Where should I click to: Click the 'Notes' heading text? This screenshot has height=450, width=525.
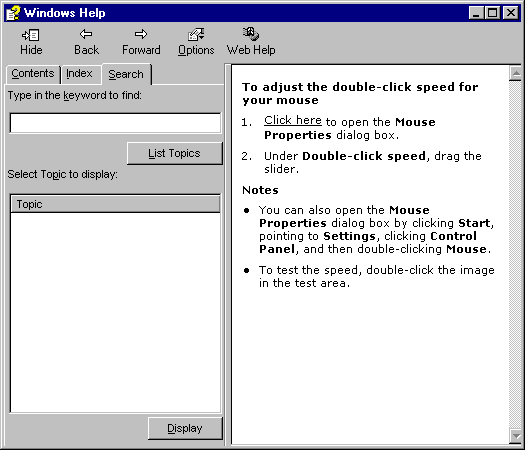260,190
